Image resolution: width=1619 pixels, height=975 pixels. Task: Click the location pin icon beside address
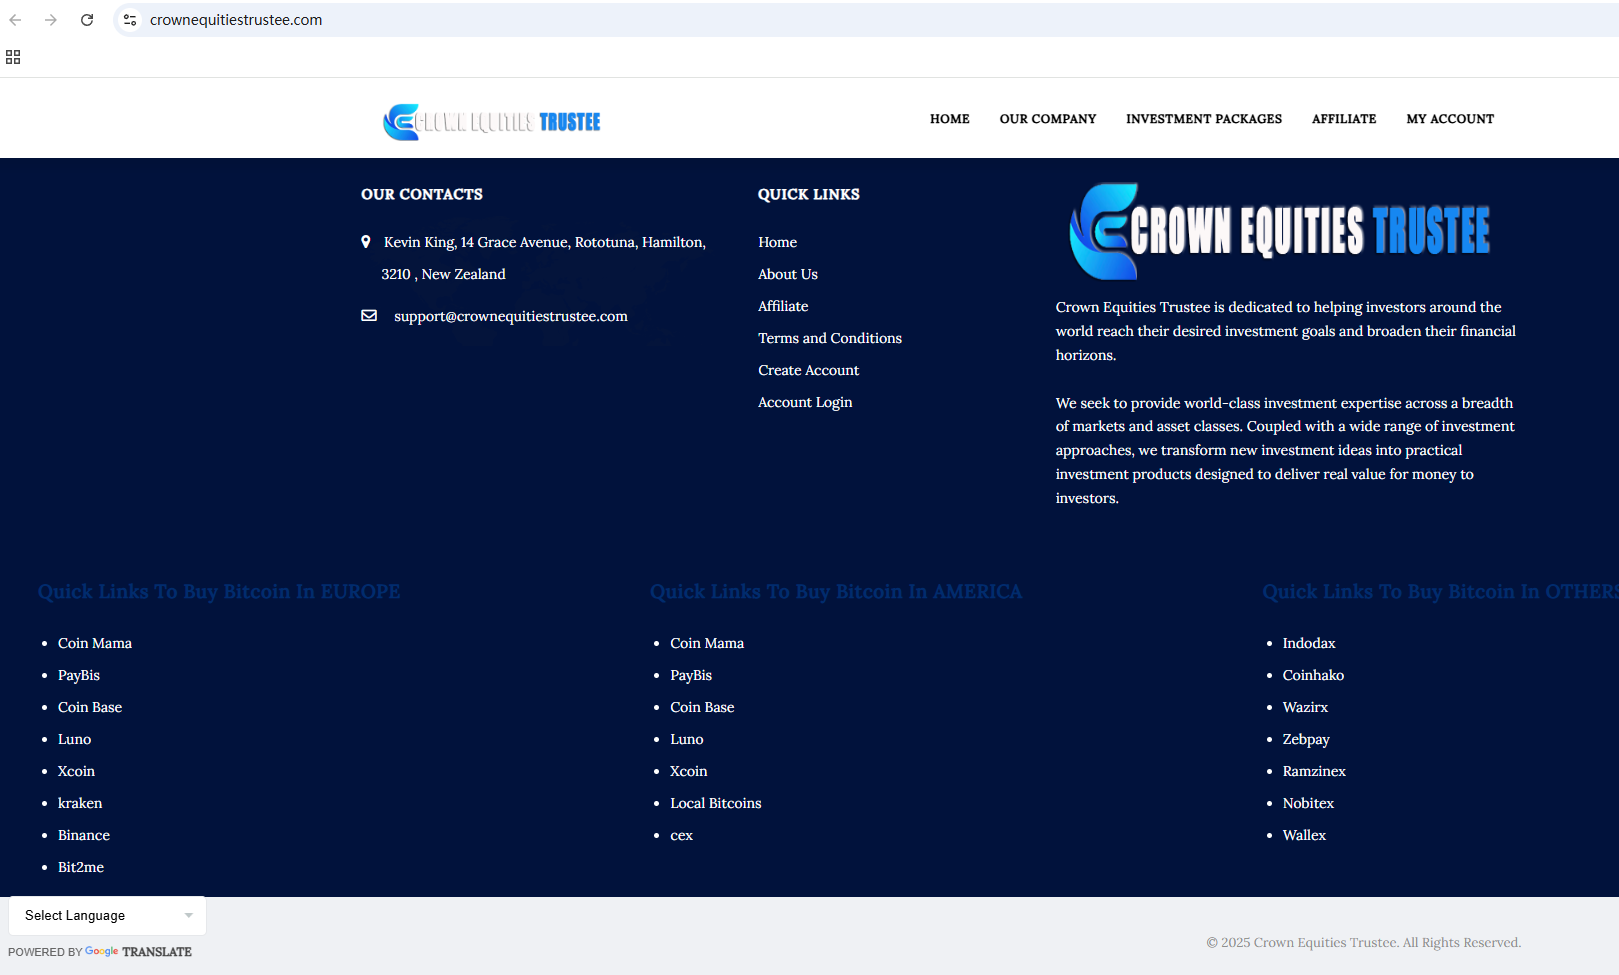click(366, 242)
